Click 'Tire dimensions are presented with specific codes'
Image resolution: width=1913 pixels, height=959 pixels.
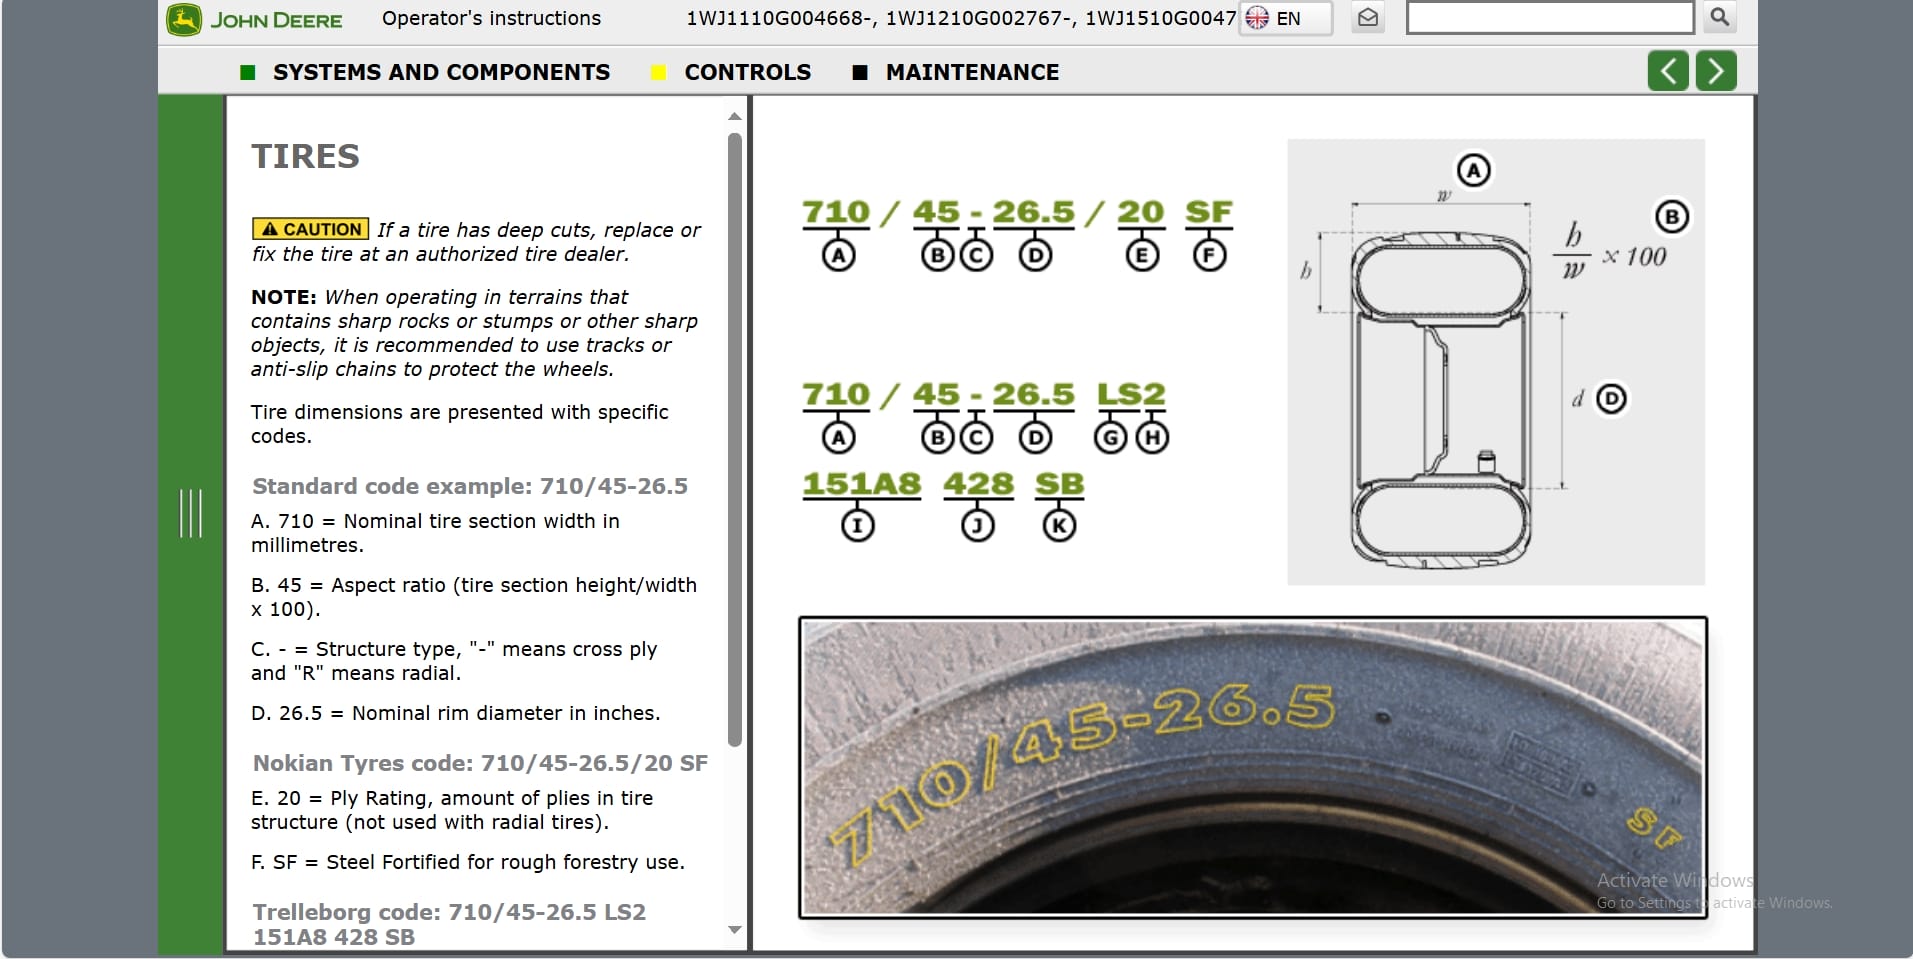[460, 424]
